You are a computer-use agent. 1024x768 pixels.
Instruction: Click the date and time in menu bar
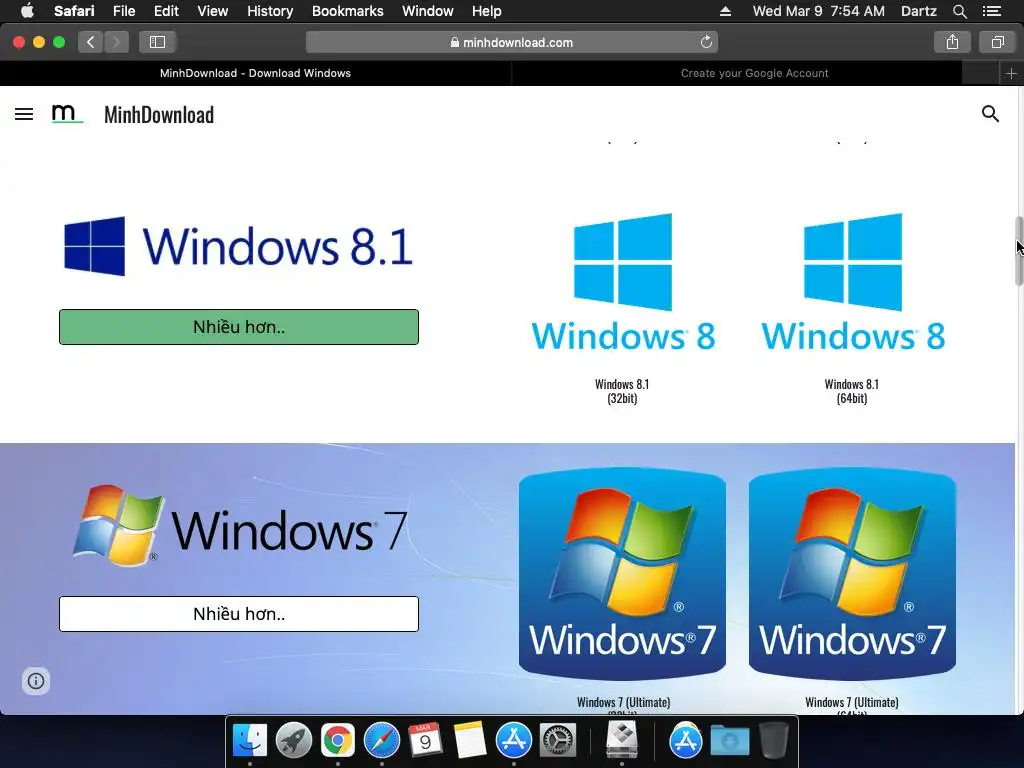(818, 11)
